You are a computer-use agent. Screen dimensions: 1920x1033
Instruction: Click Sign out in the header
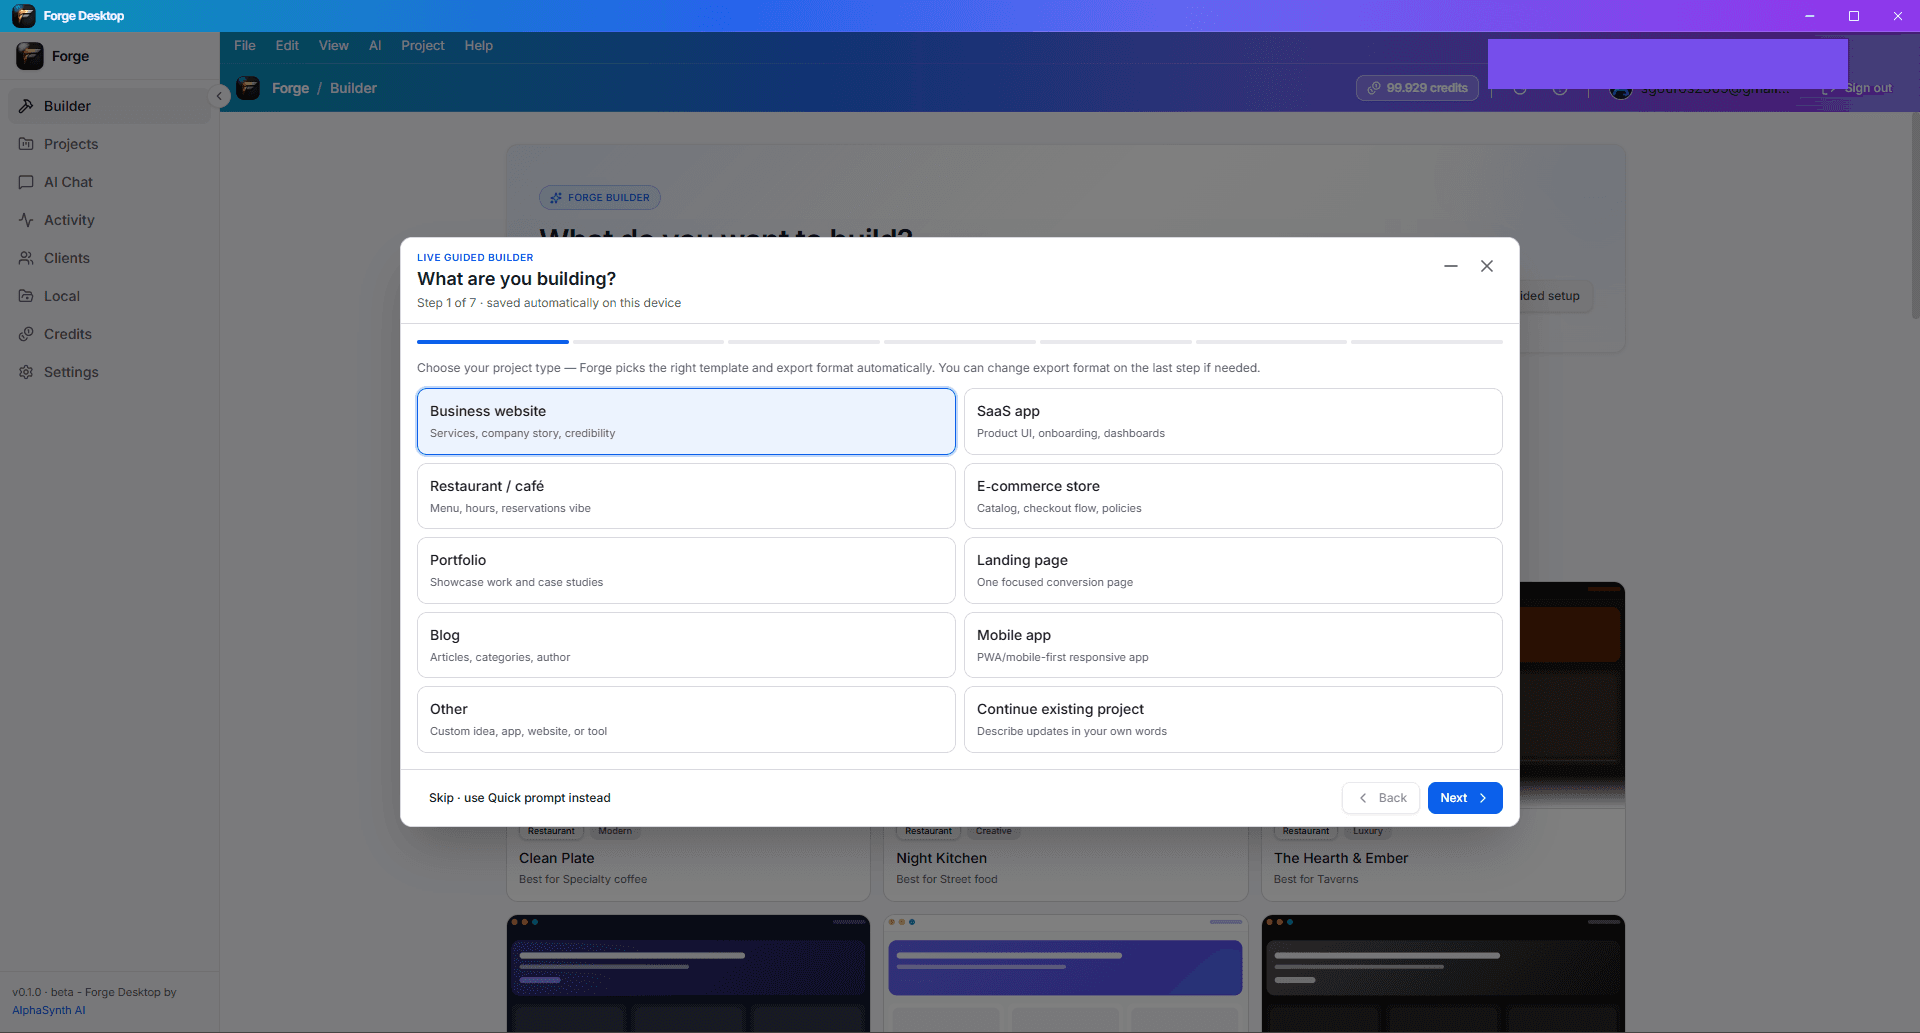(x=1858, y=88)
